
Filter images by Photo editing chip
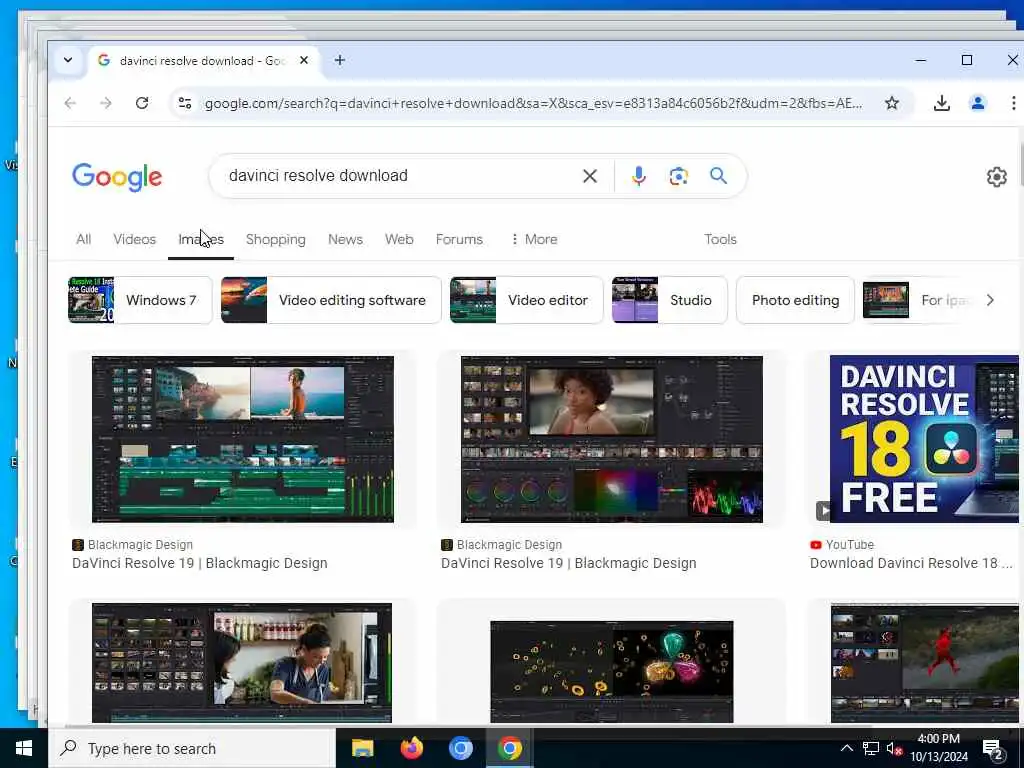(795, 300)
